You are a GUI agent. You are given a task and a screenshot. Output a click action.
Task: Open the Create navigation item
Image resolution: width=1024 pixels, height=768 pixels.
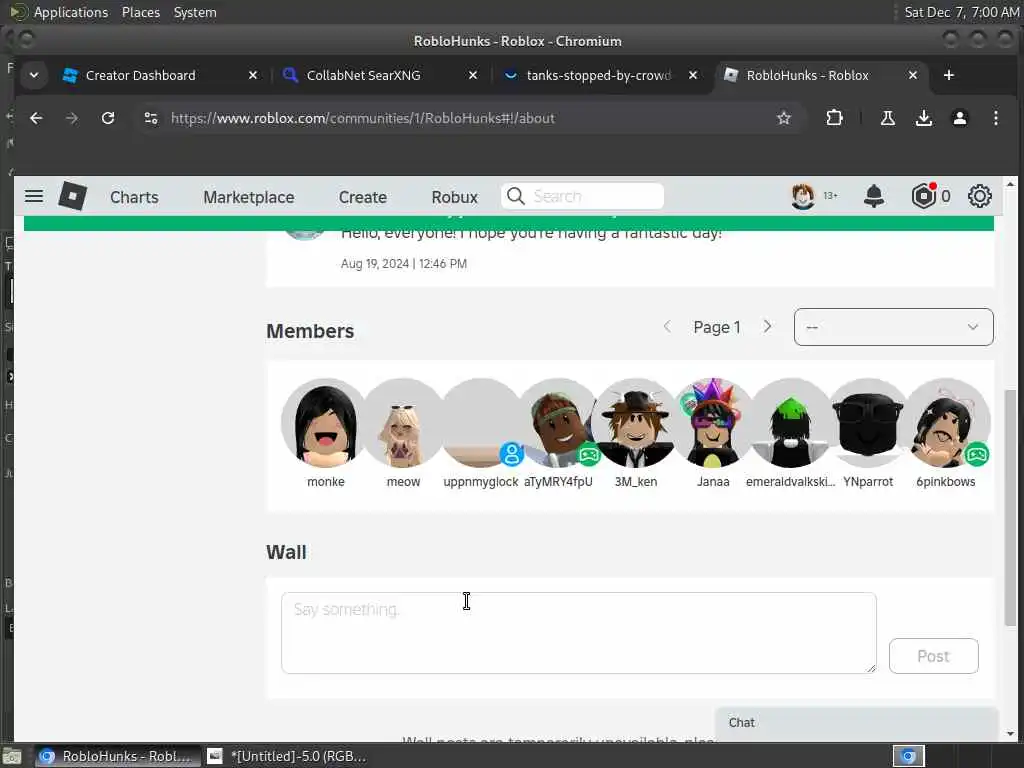click(x=362, y=197)
